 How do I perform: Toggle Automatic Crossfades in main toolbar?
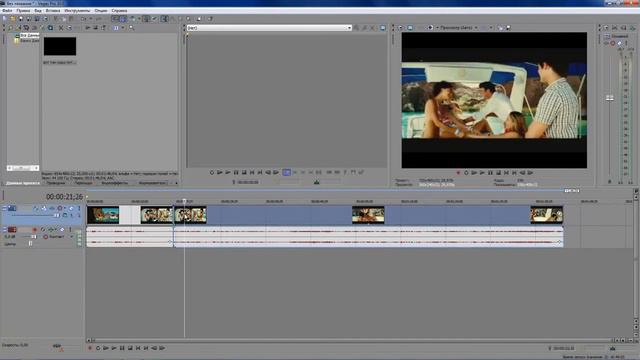[x=123, y=19]
